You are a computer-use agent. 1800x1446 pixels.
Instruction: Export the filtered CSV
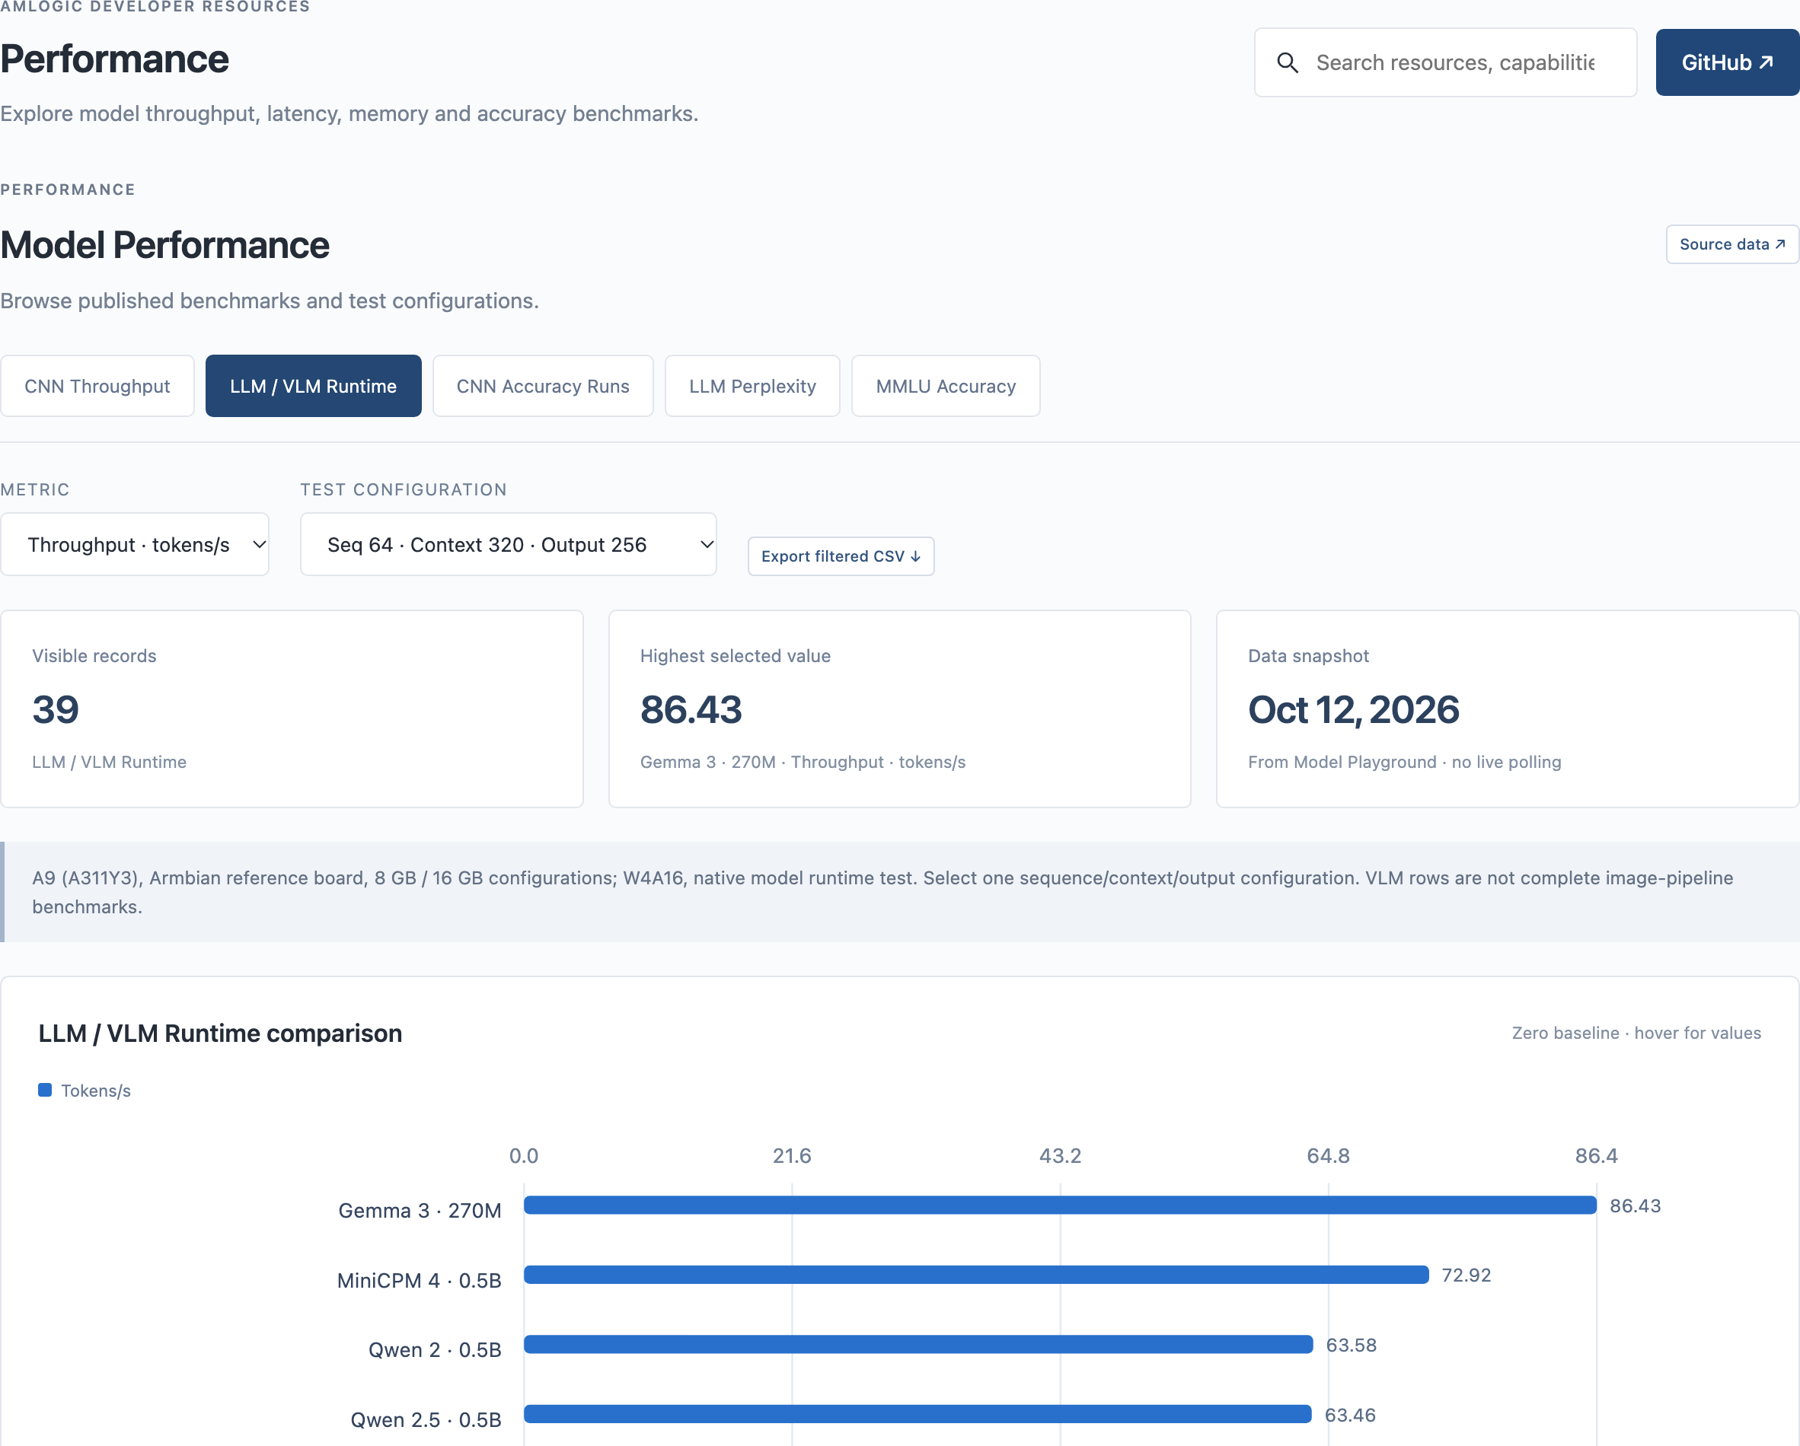click(841, 556)
